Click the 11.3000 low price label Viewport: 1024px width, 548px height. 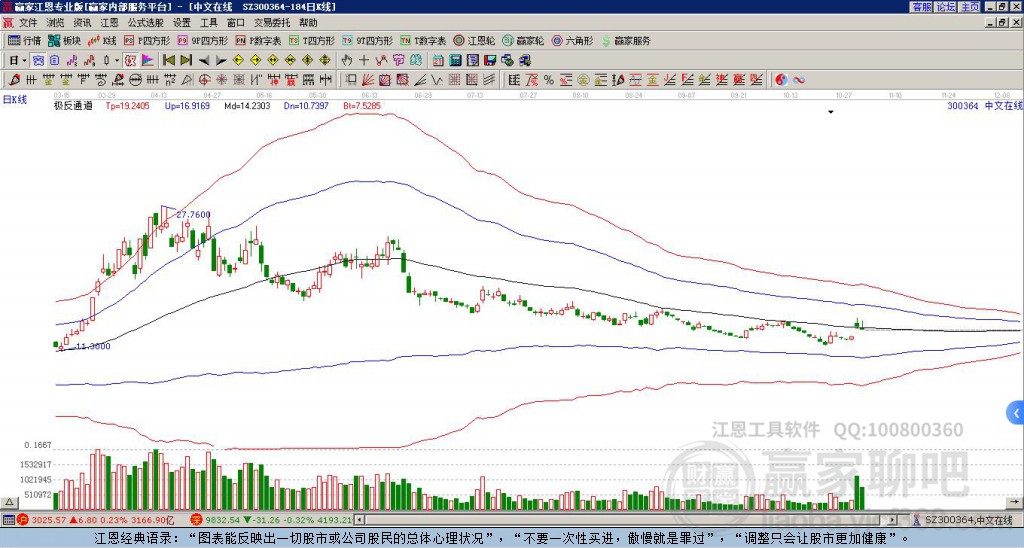(x=93, y=346)
